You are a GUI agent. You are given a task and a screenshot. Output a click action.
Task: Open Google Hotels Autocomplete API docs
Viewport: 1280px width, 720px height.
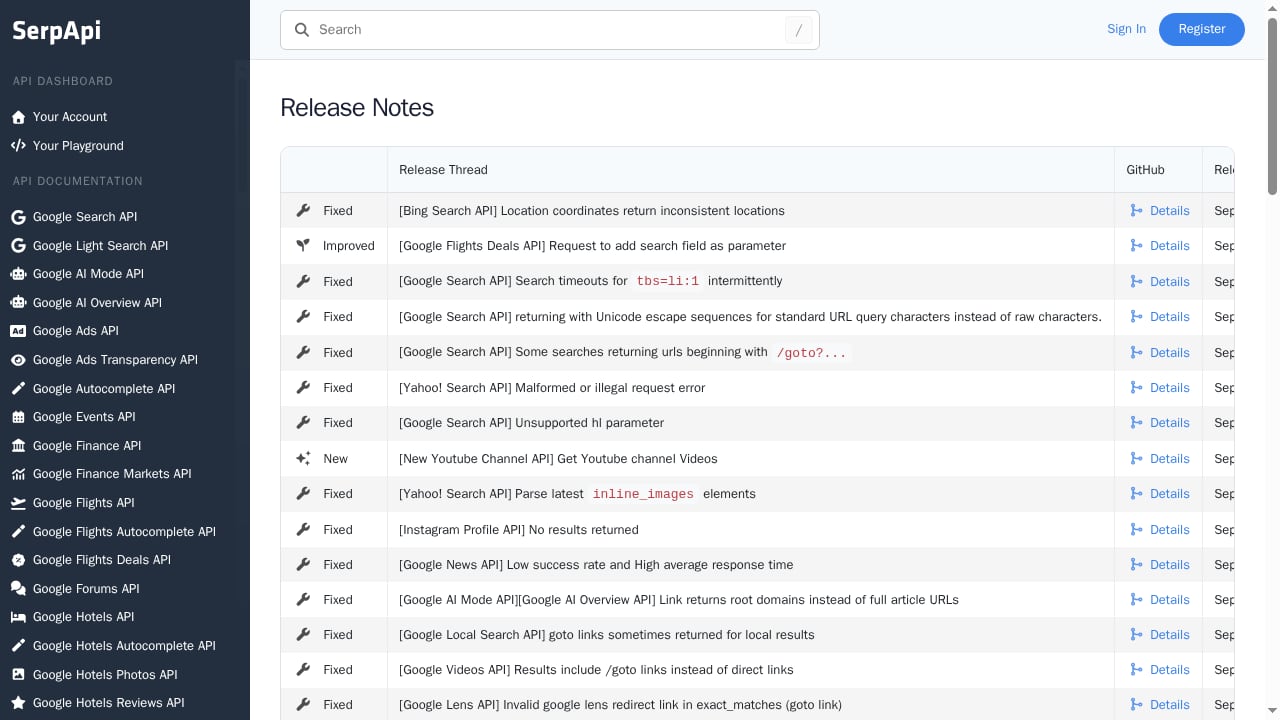124,646
